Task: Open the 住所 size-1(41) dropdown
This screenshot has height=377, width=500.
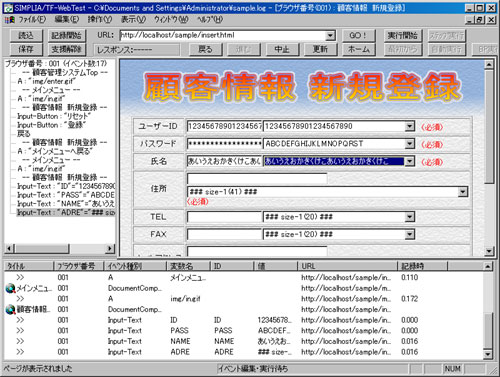Action: [x=463, y=192]
